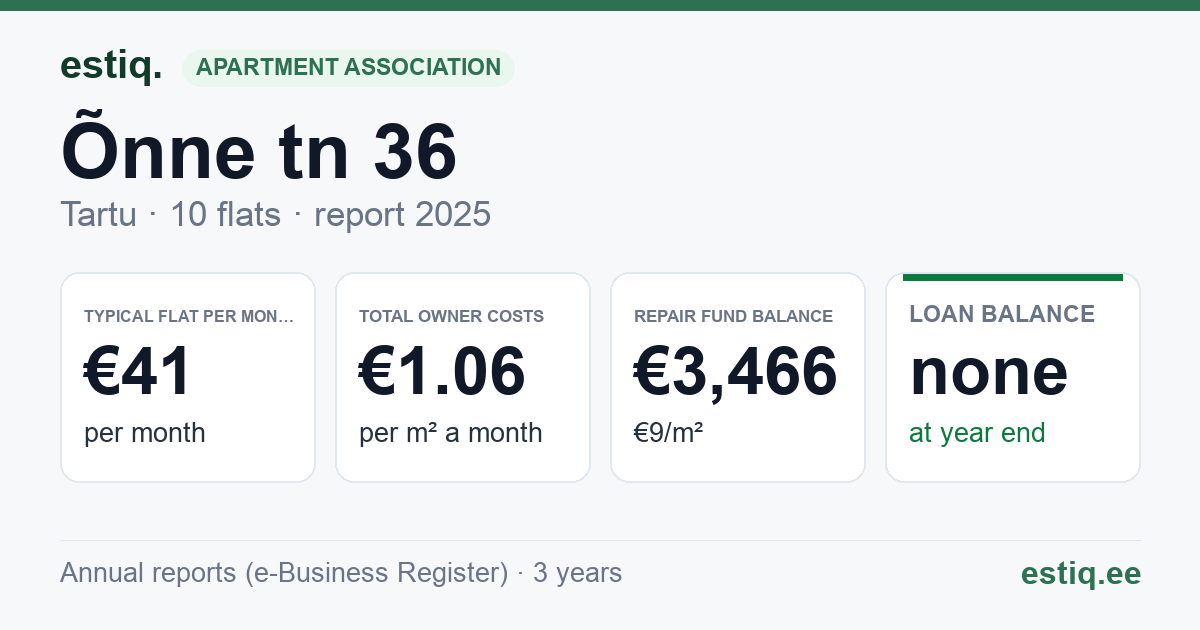Click the 'per month' caption under €41

coord(145,433)
